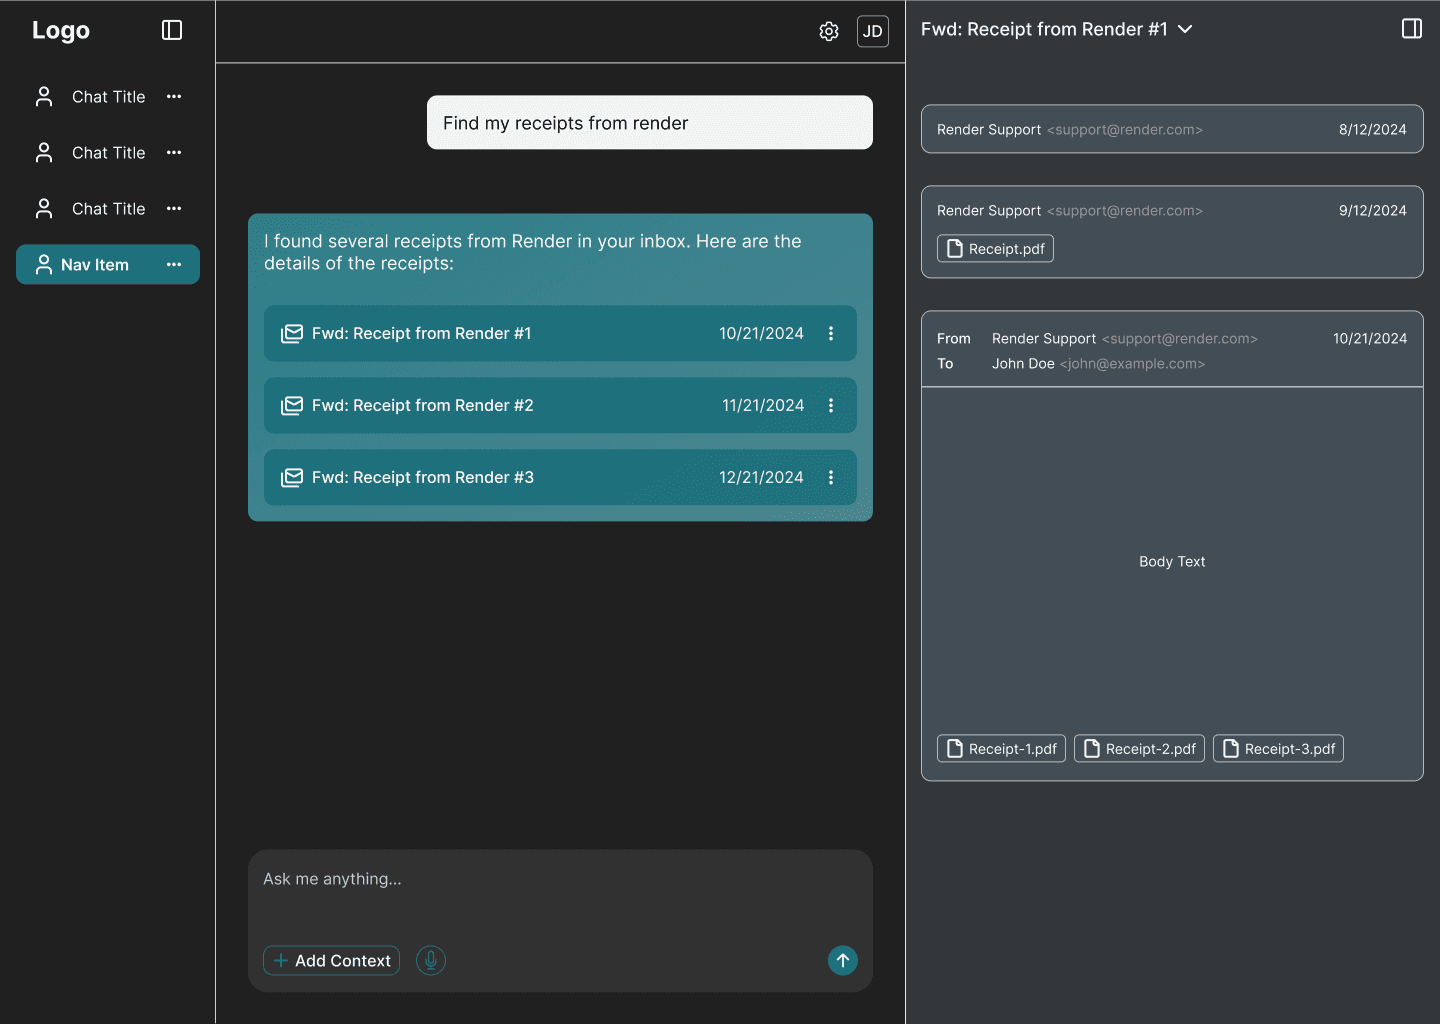Image resolution: width=1440 pixels, height=1025 pixels.
Task: Click the mail icon of Render #2 receipt
Action: click(292, 406)
